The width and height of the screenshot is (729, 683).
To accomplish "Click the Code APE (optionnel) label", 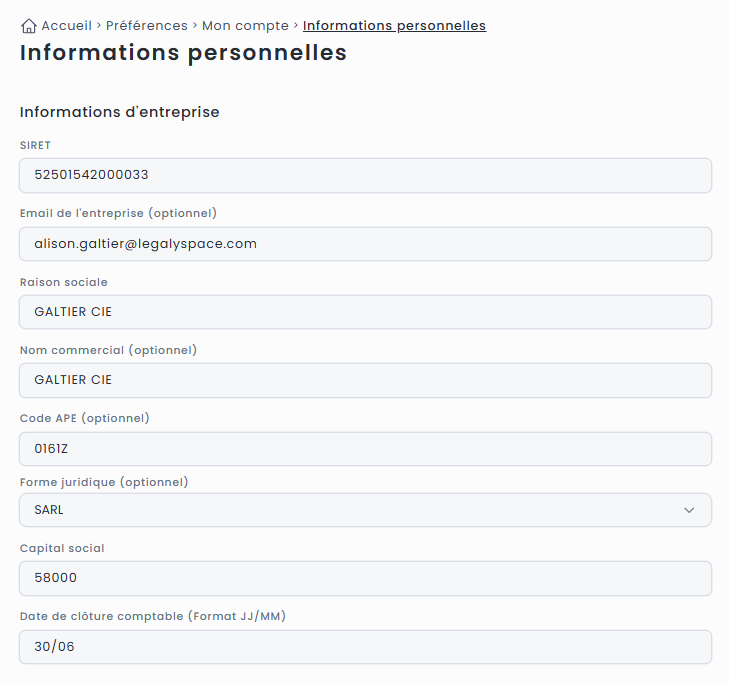I will (84, 418).
